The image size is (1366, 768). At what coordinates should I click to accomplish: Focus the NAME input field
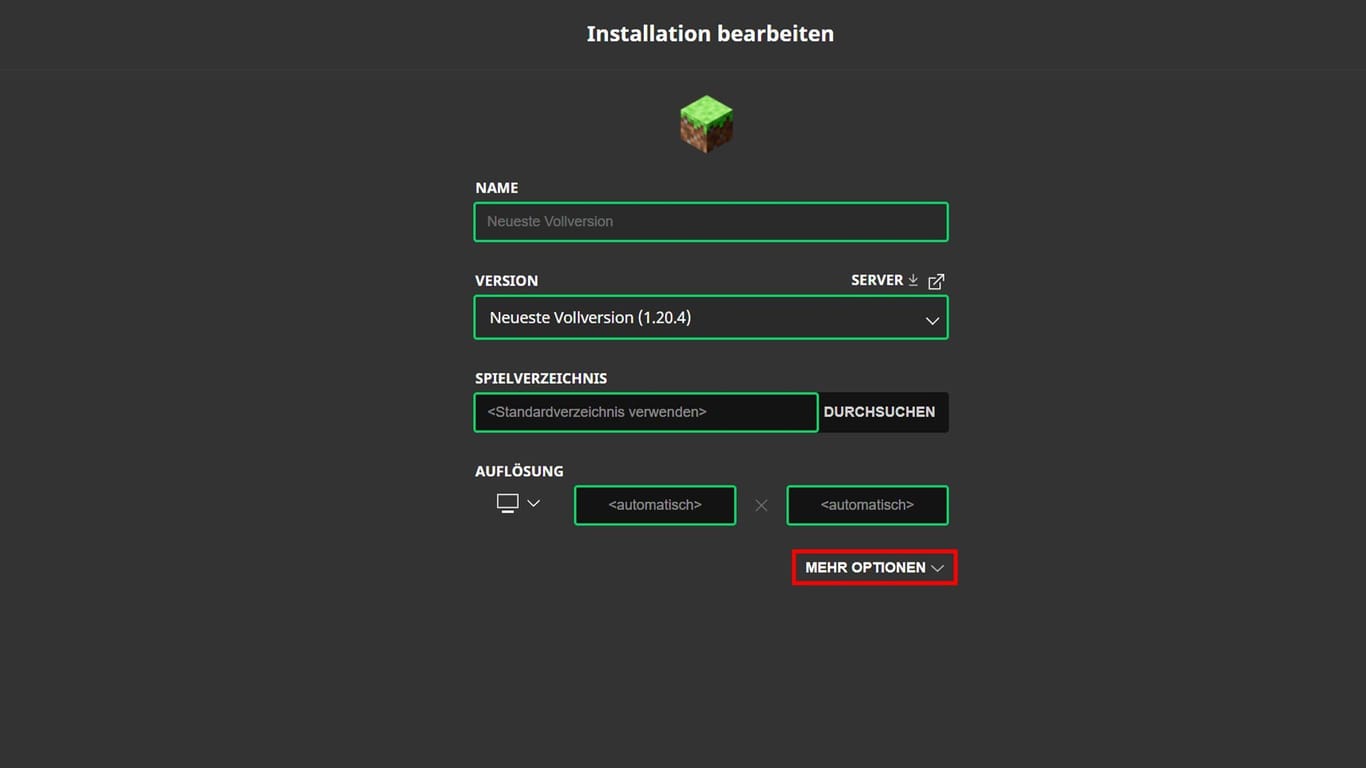(x=711, y=222)
